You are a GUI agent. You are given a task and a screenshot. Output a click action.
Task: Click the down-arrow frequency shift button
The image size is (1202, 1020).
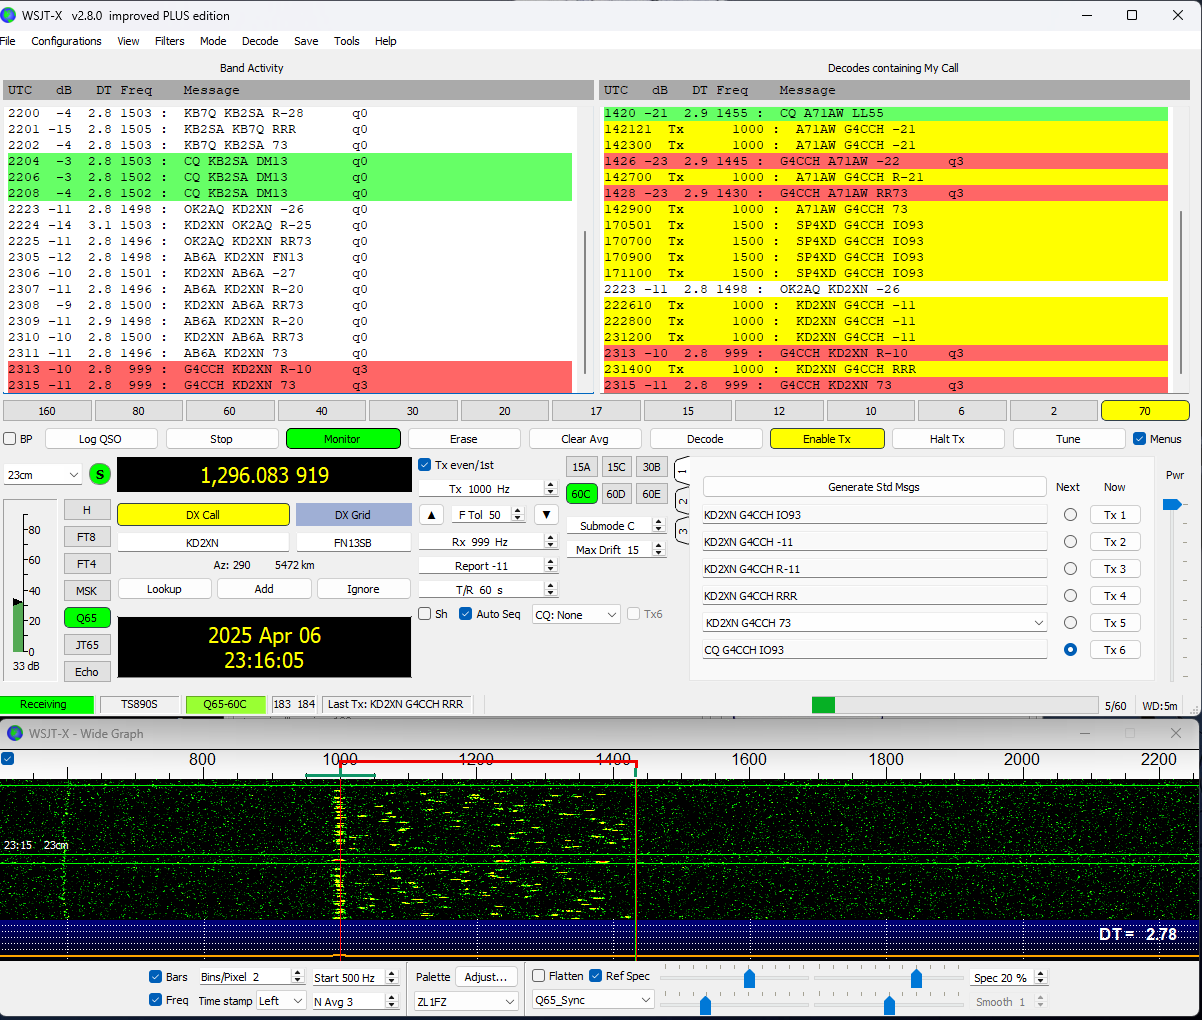pos(546,515)
